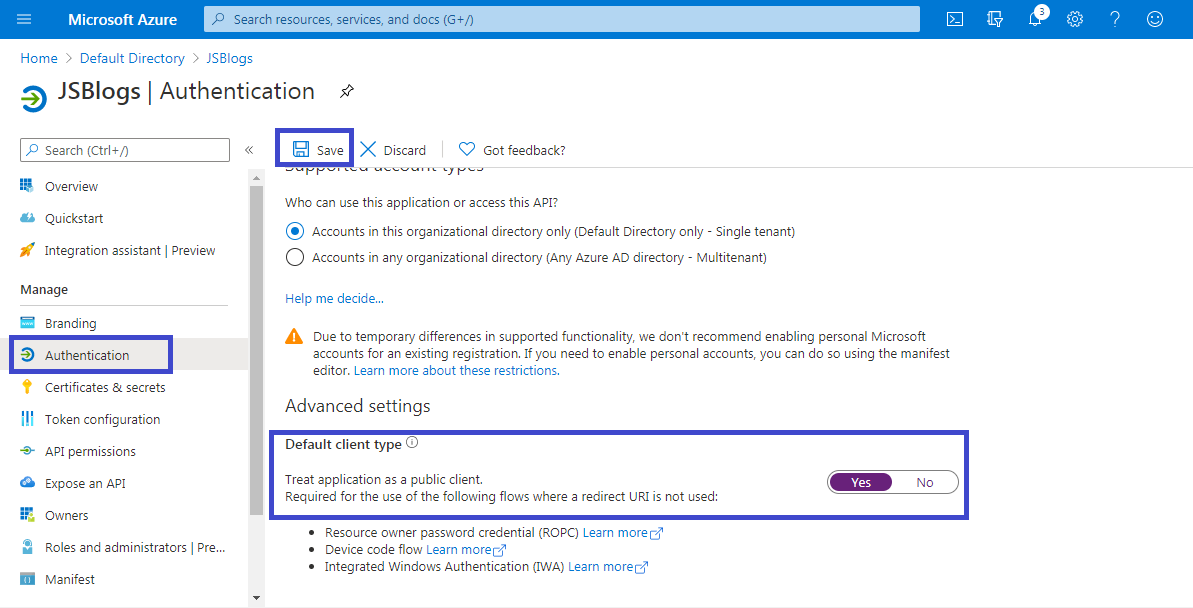The width and height of the screenshot is (1193, 608).
Task: Set public client toggle to No
Action: click(925, 482)
